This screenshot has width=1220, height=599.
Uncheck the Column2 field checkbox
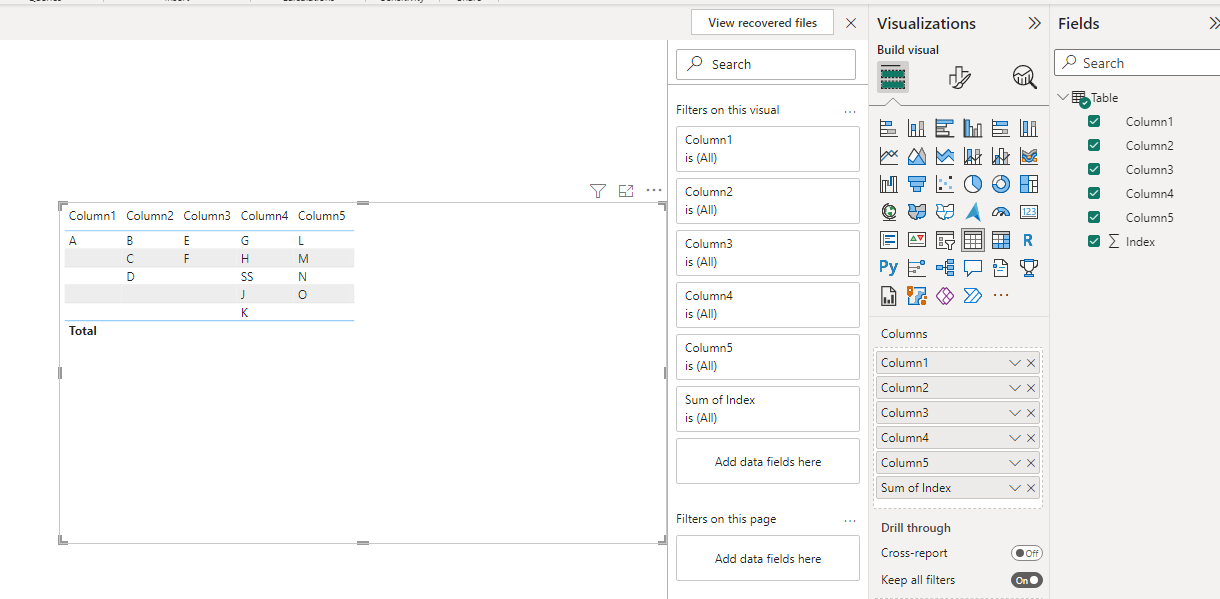click(x=1094, y=145)
